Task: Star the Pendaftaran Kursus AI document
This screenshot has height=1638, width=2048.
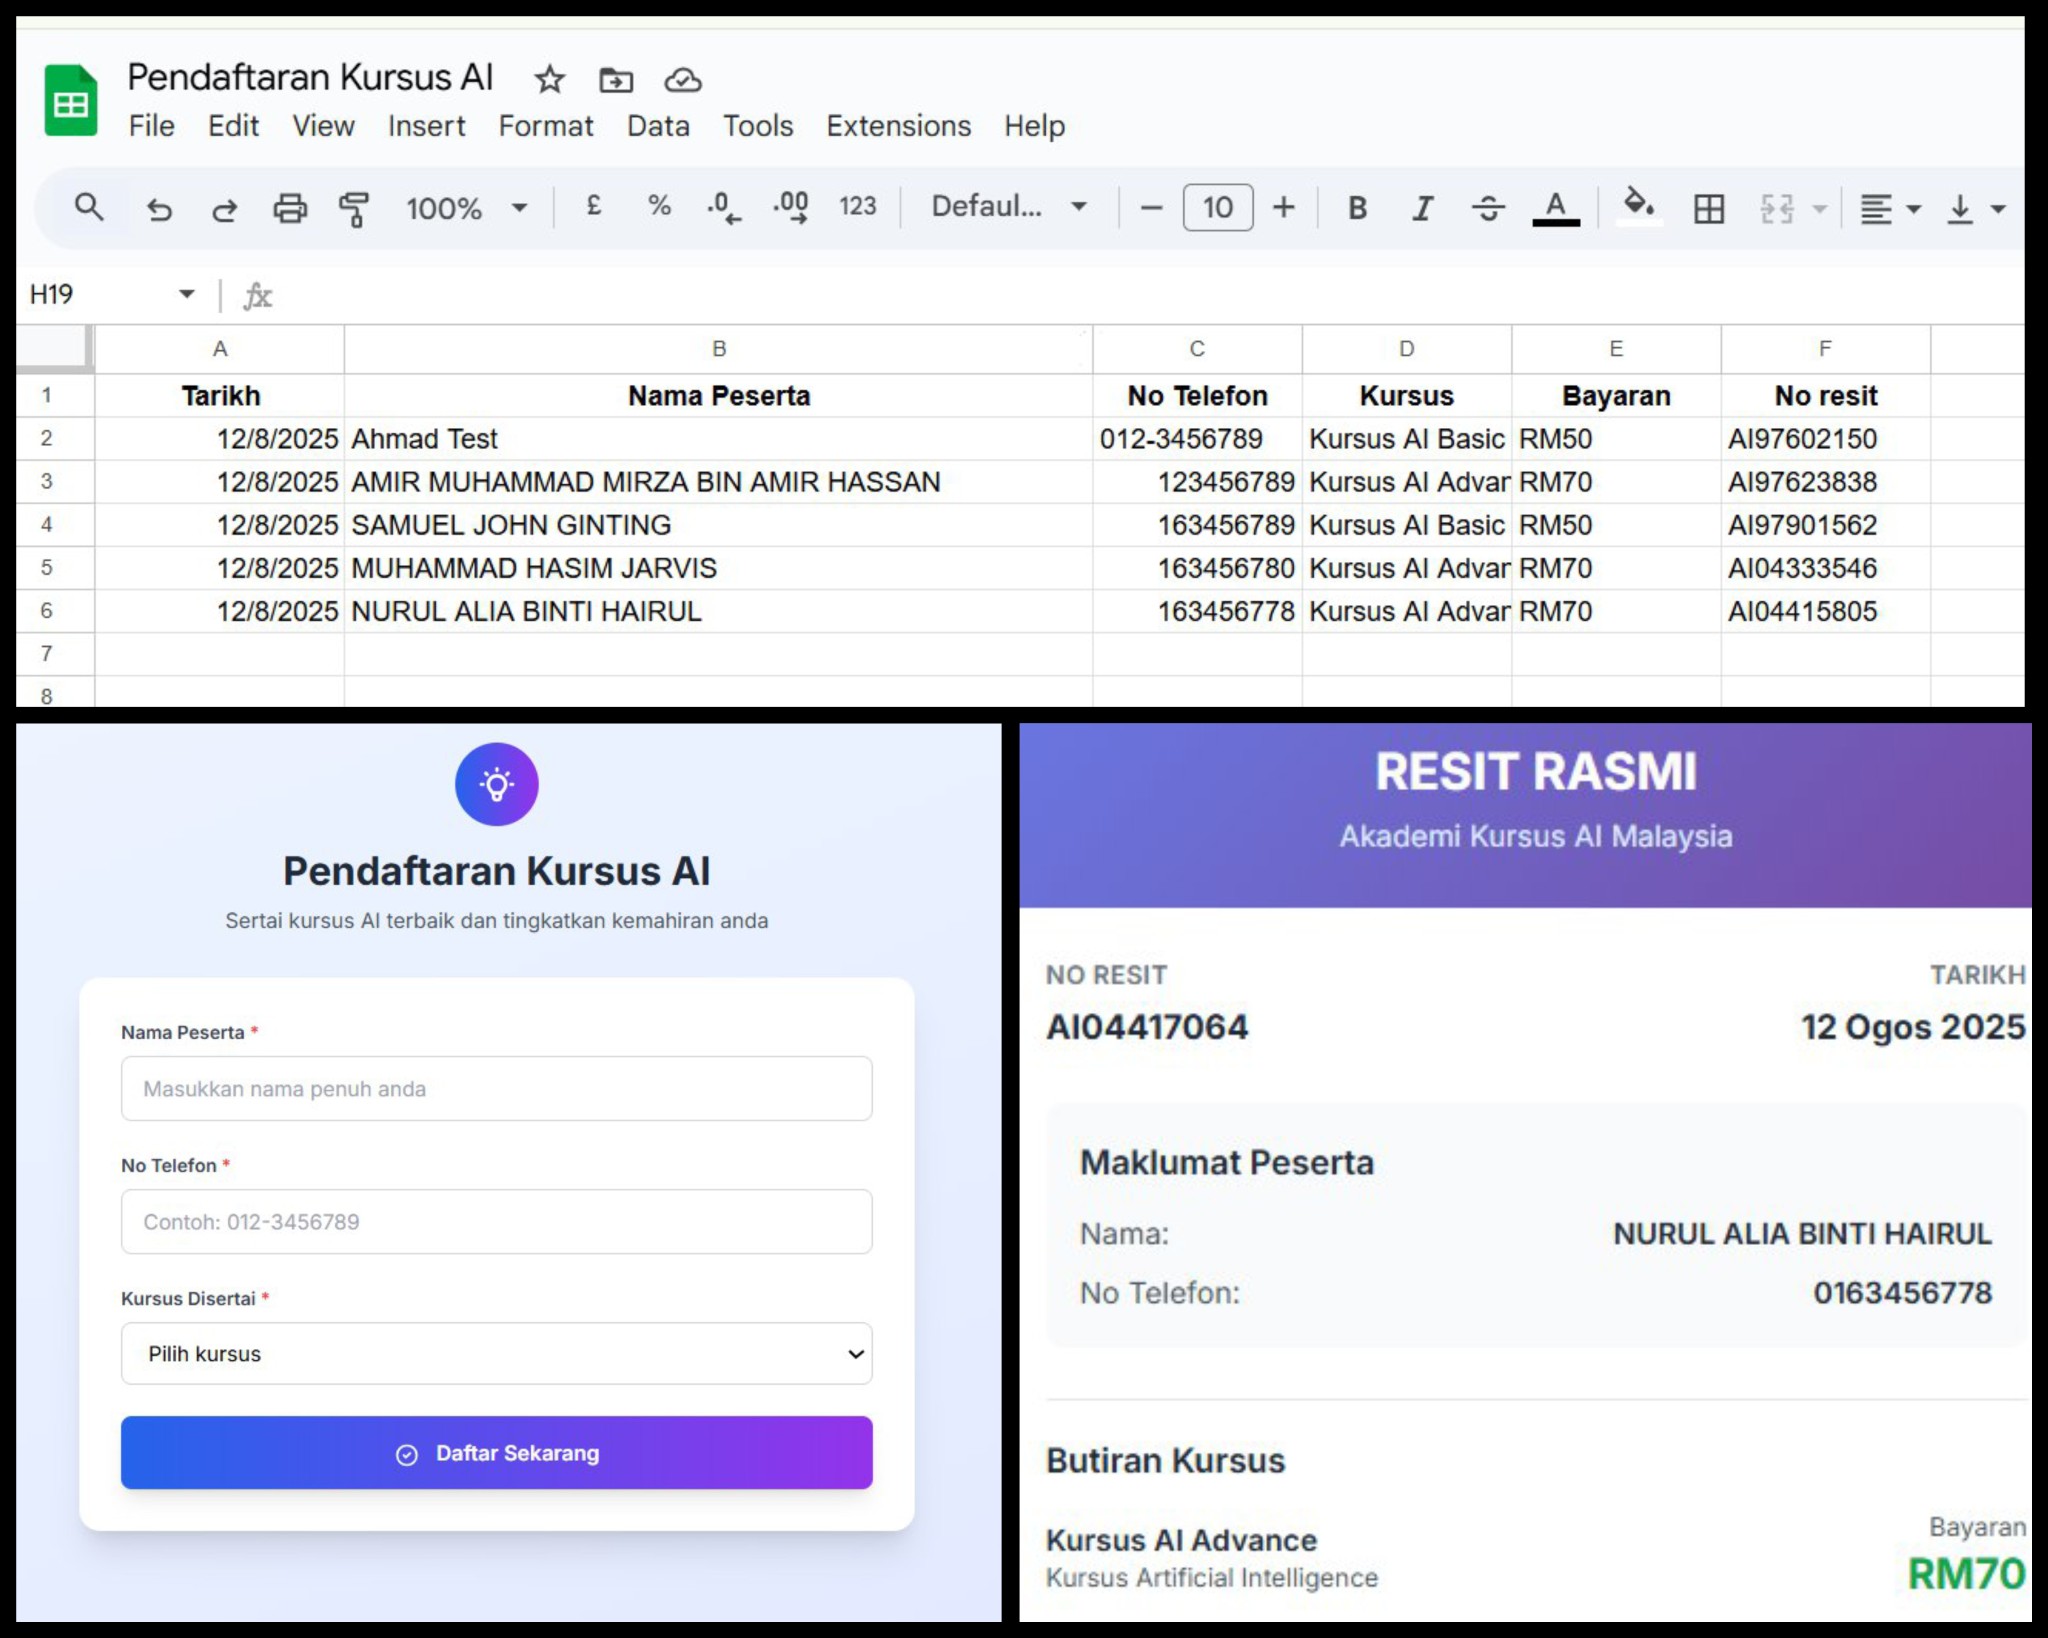Action: (x=549, y=79)
